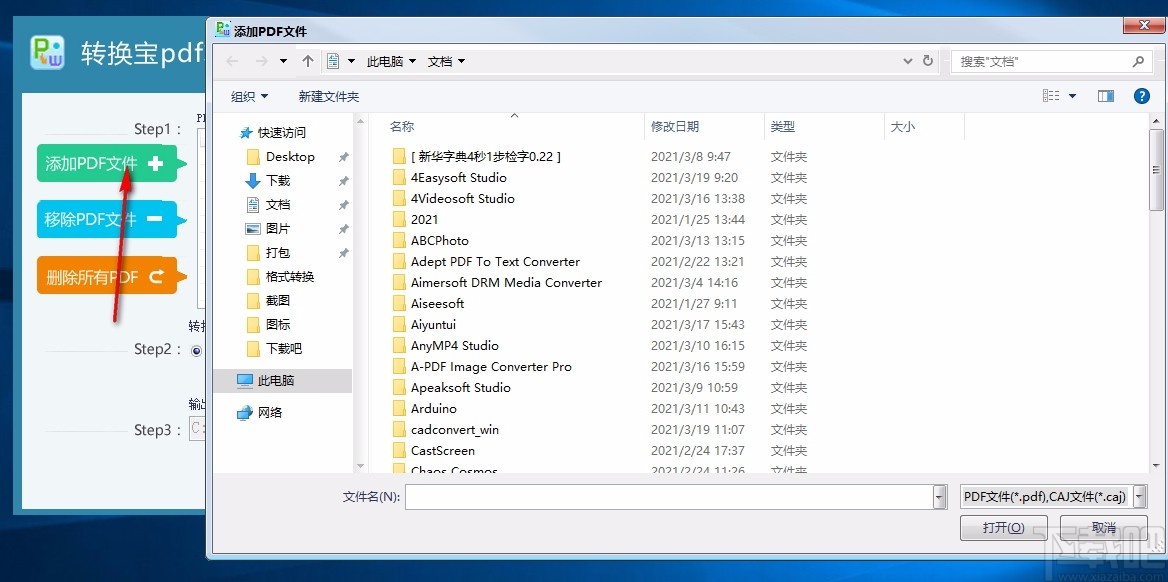Viewport: 1168px width, 582px height.
Task: Navigate up one folder level
Action: pyautogui.click(x=309, y=61)
